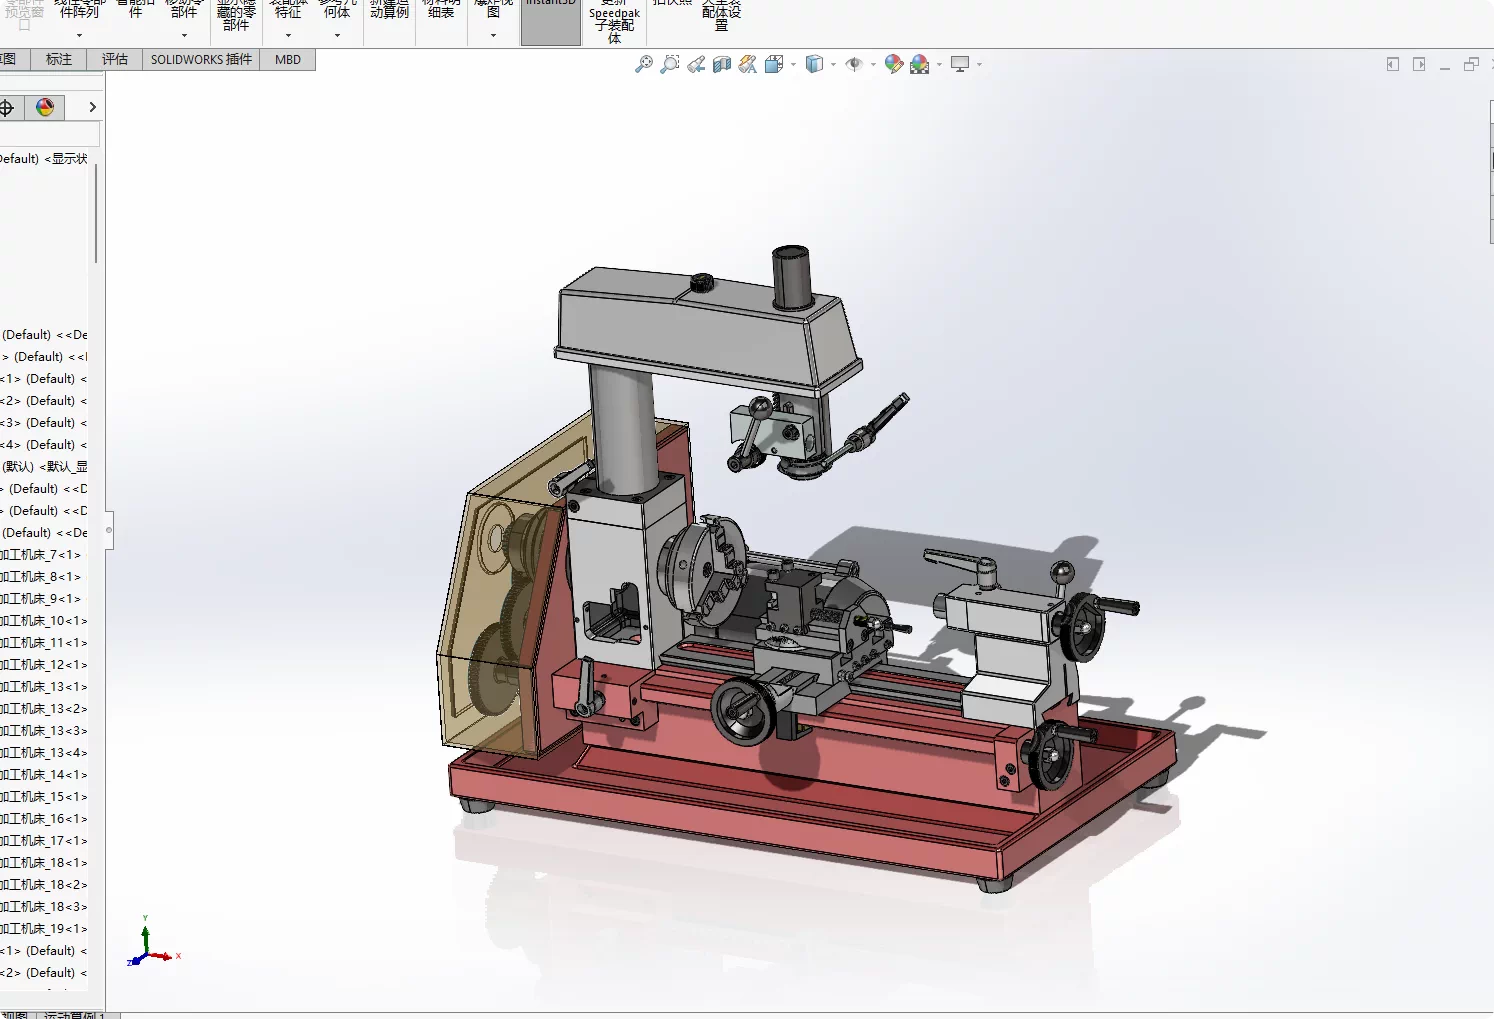Select tree item 加工机床_18<2>
The width and height of the screenshot is (1494, 1019).
[43, 885]
